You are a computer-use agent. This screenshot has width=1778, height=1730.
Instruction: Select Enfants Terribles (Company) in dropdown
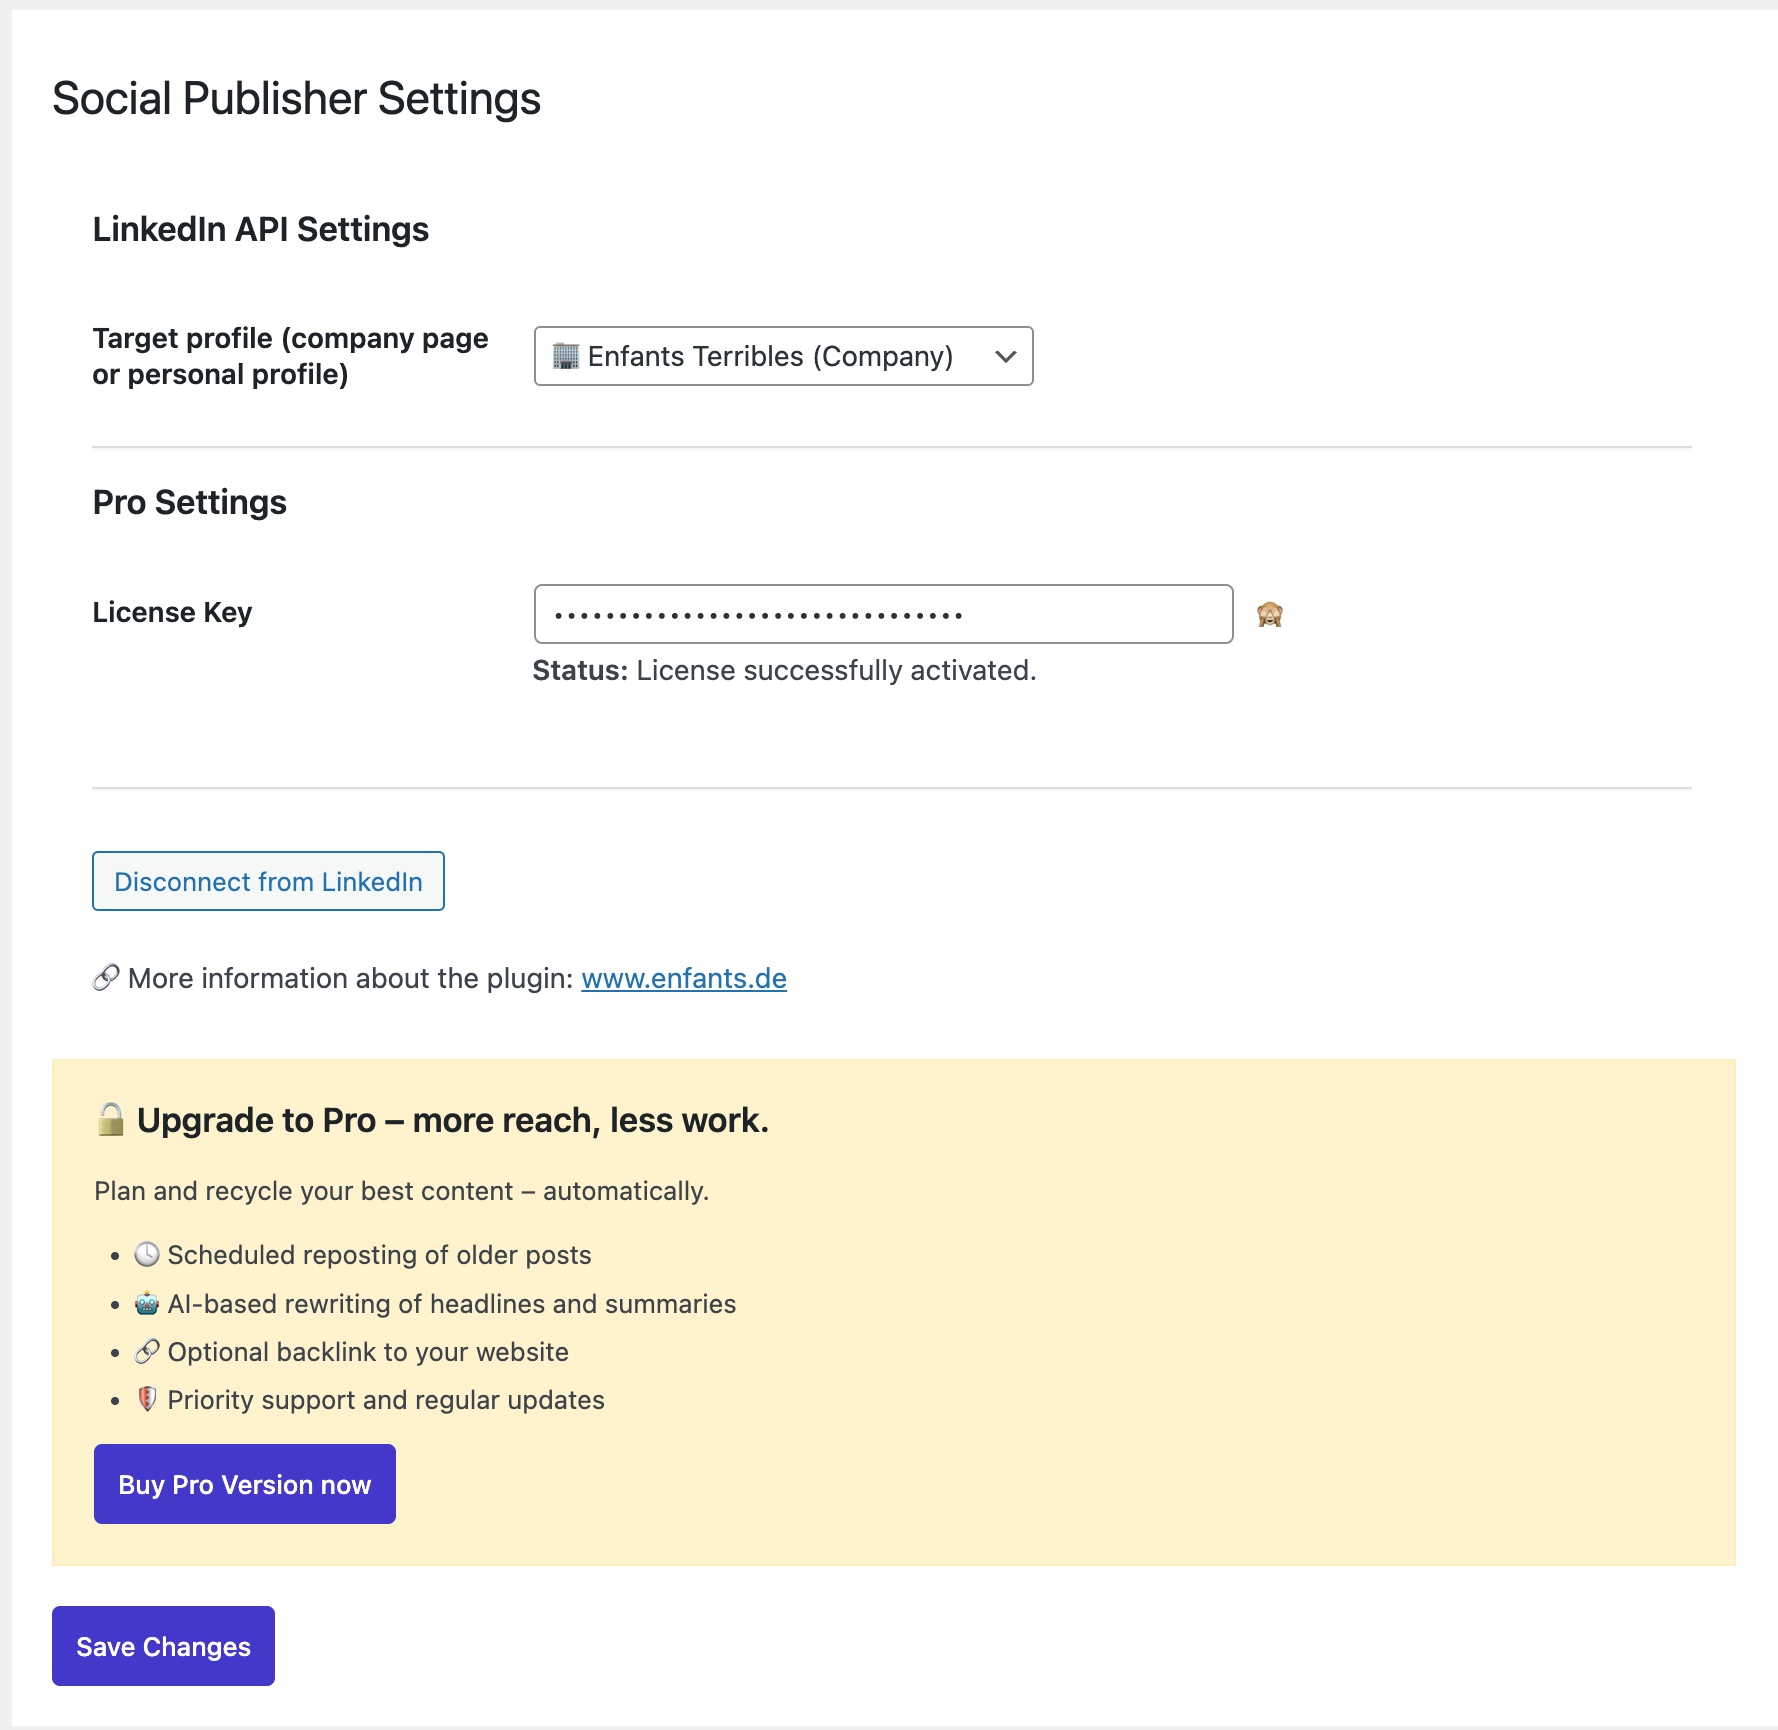[768, 356]
